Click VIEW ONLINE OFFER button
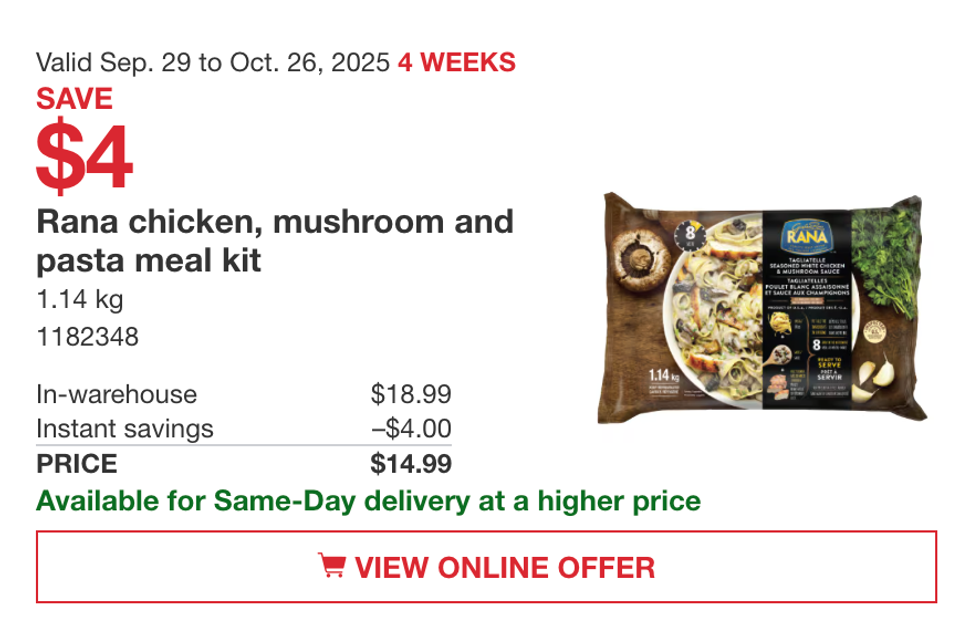 pyautogui.click(x=490, y=568)
